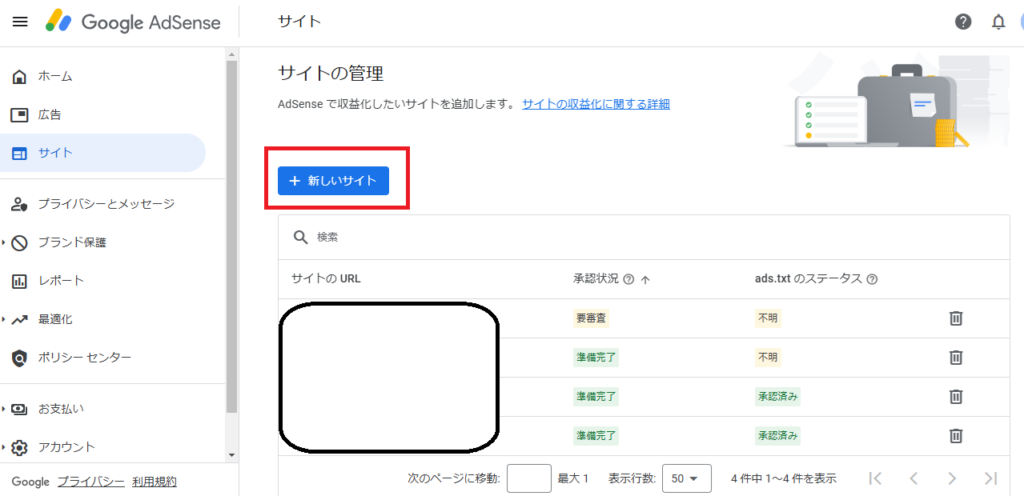Go to next page using the chevron
Viewport: 1024px width, 496px height.
(x=952, y=478)
